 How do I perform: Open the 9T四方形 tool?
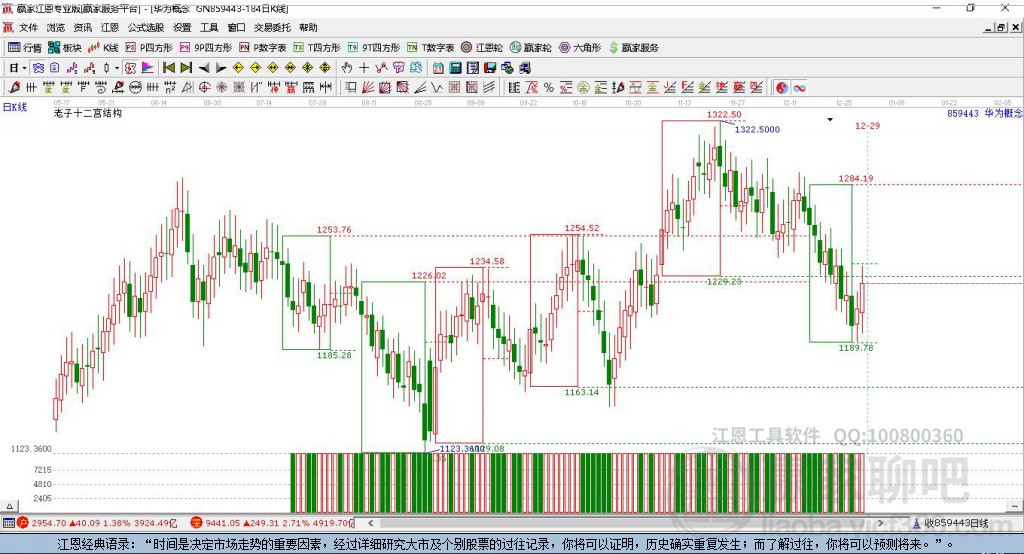(x=374, y=48)
